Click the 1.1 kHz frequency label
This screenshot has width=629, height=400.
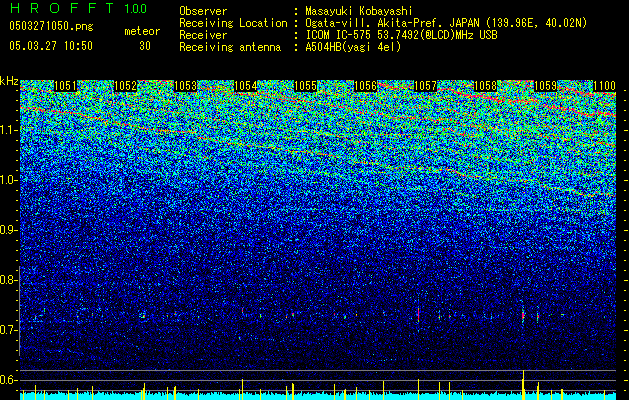coord(8,130)
